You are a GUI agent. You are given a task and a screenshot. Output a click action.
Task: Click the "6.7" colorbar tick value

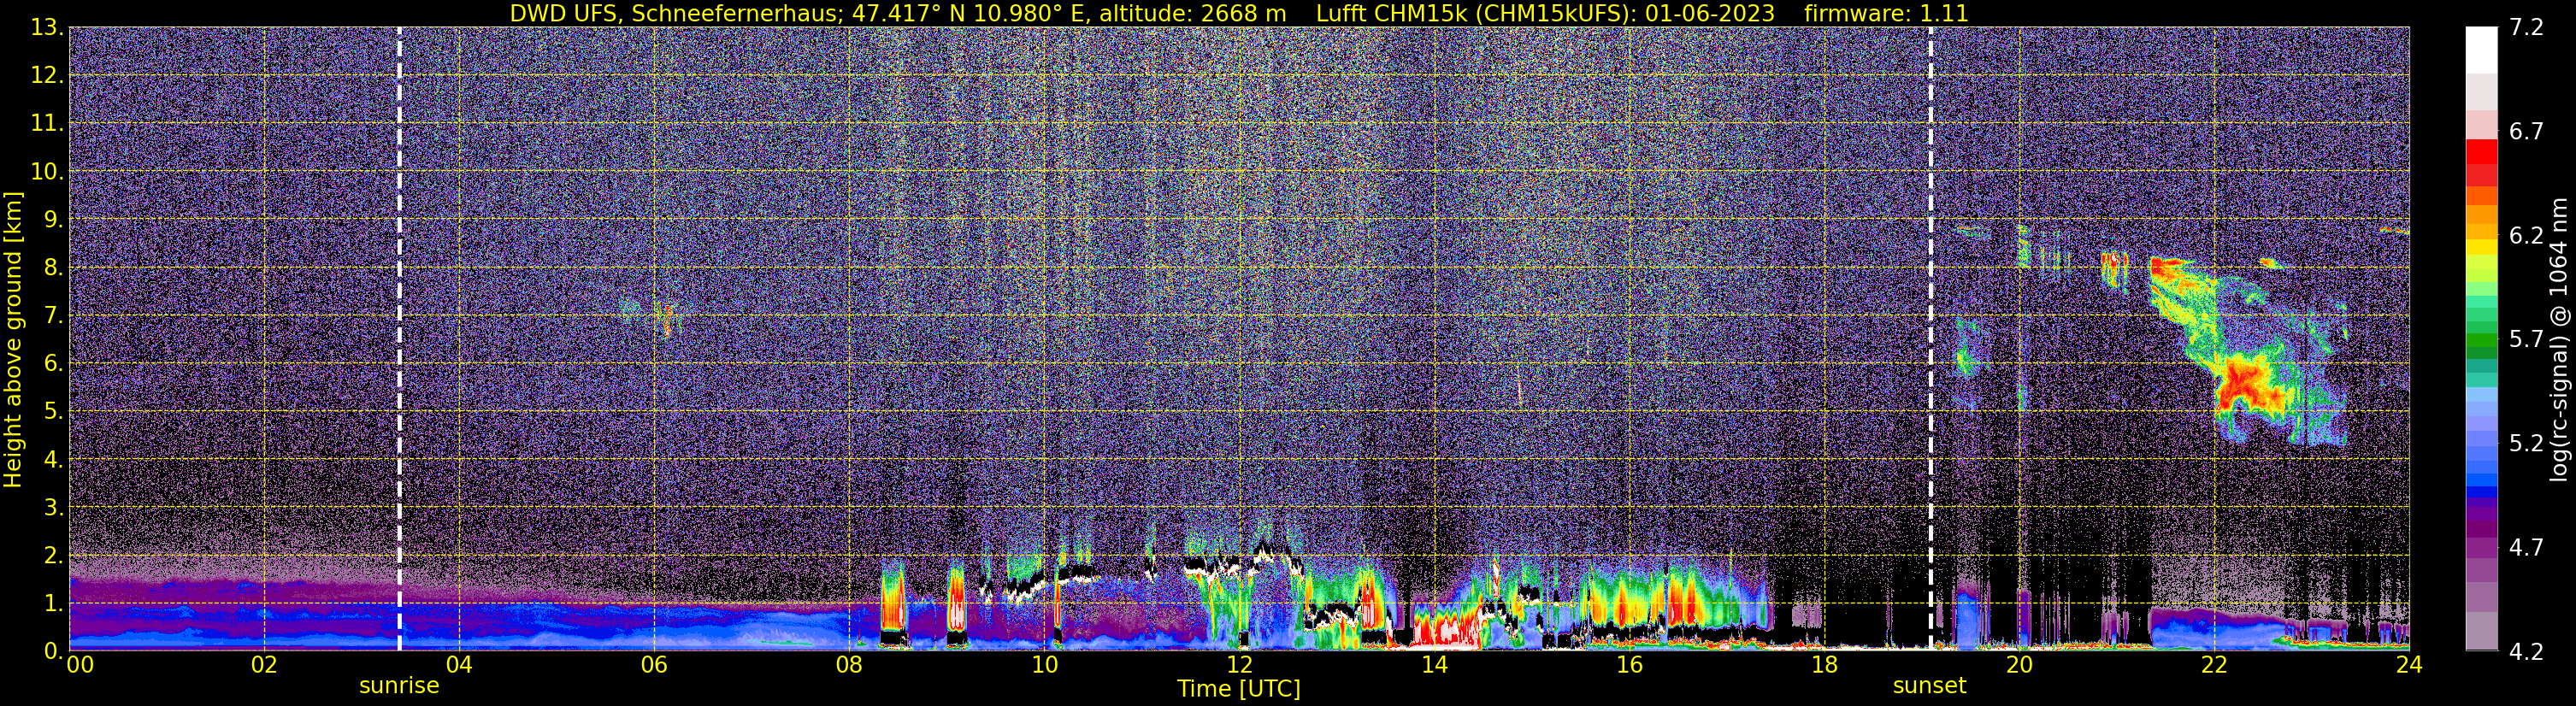(2526, 132)
